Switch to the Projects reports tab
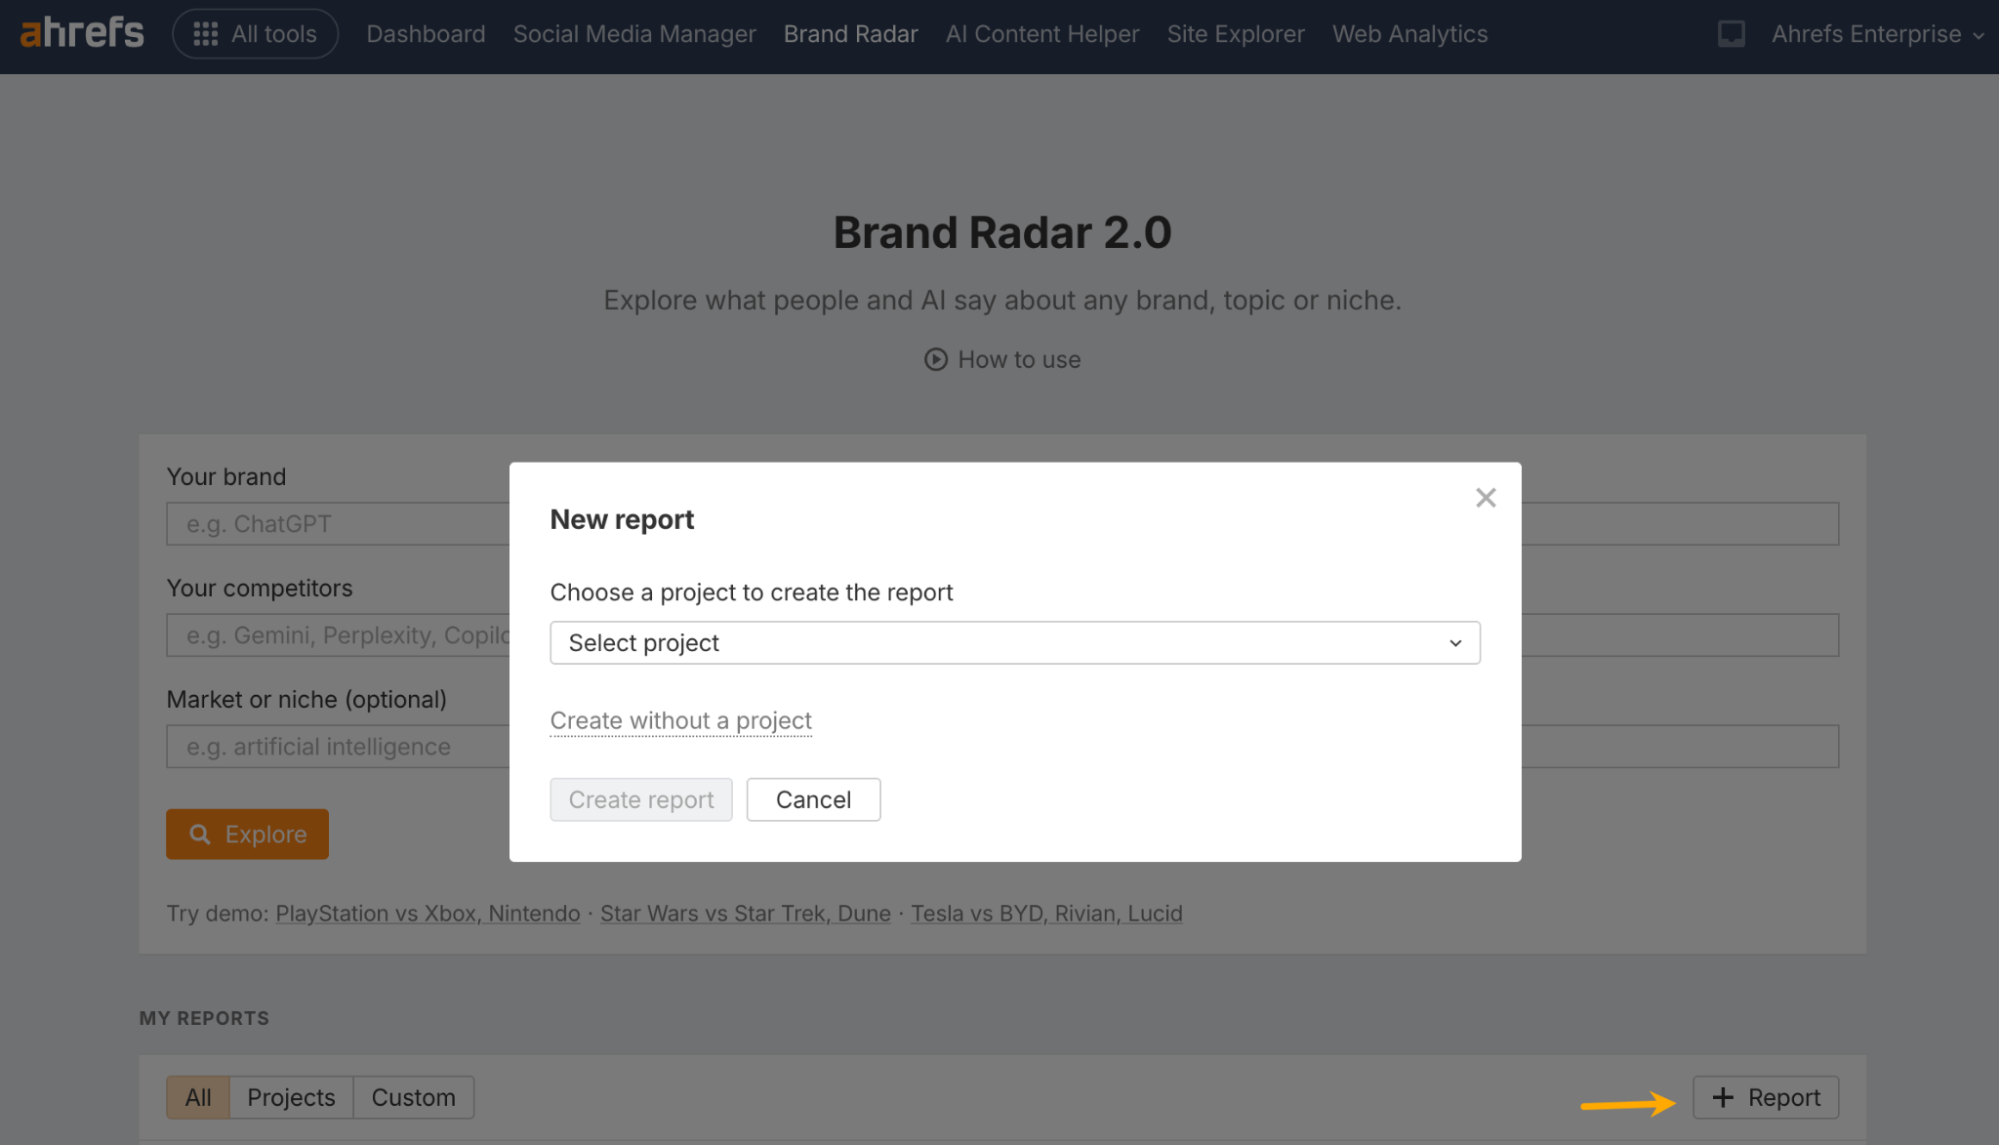The height and width of the screenshot is (1145, 1999). tap(291, 1097)
